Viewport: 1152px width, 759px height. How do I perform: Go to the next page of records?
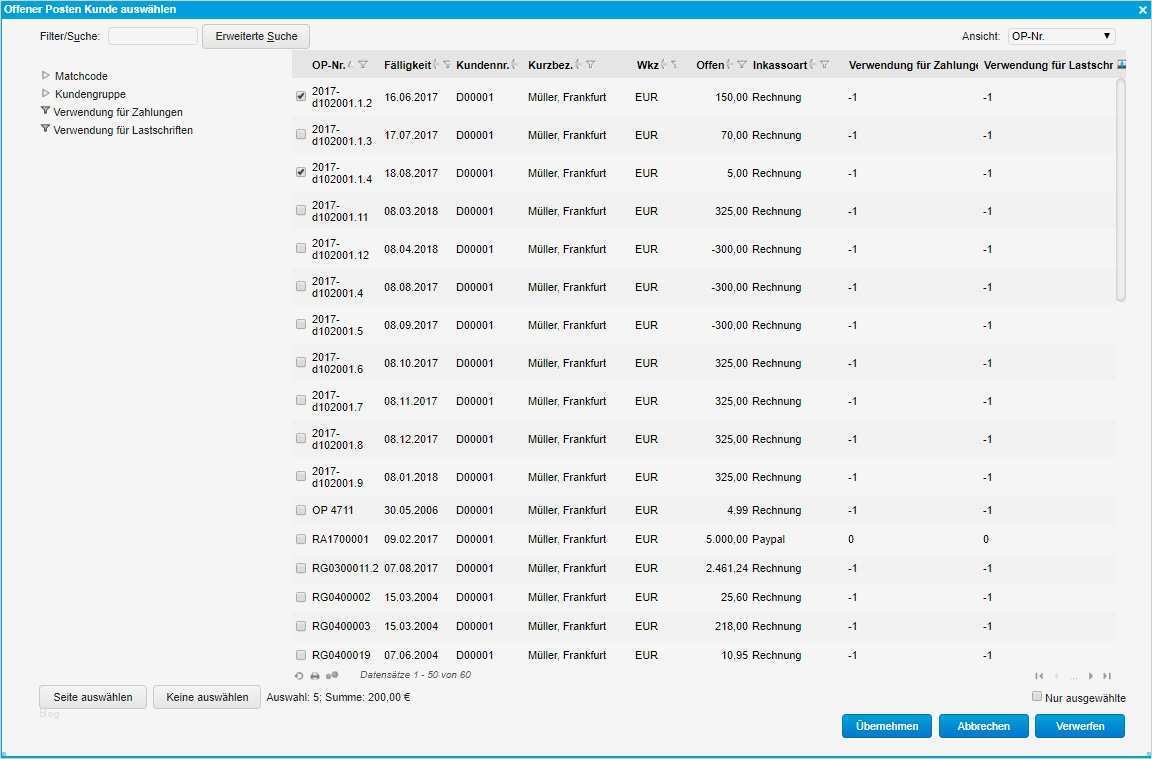(1091, 676)
